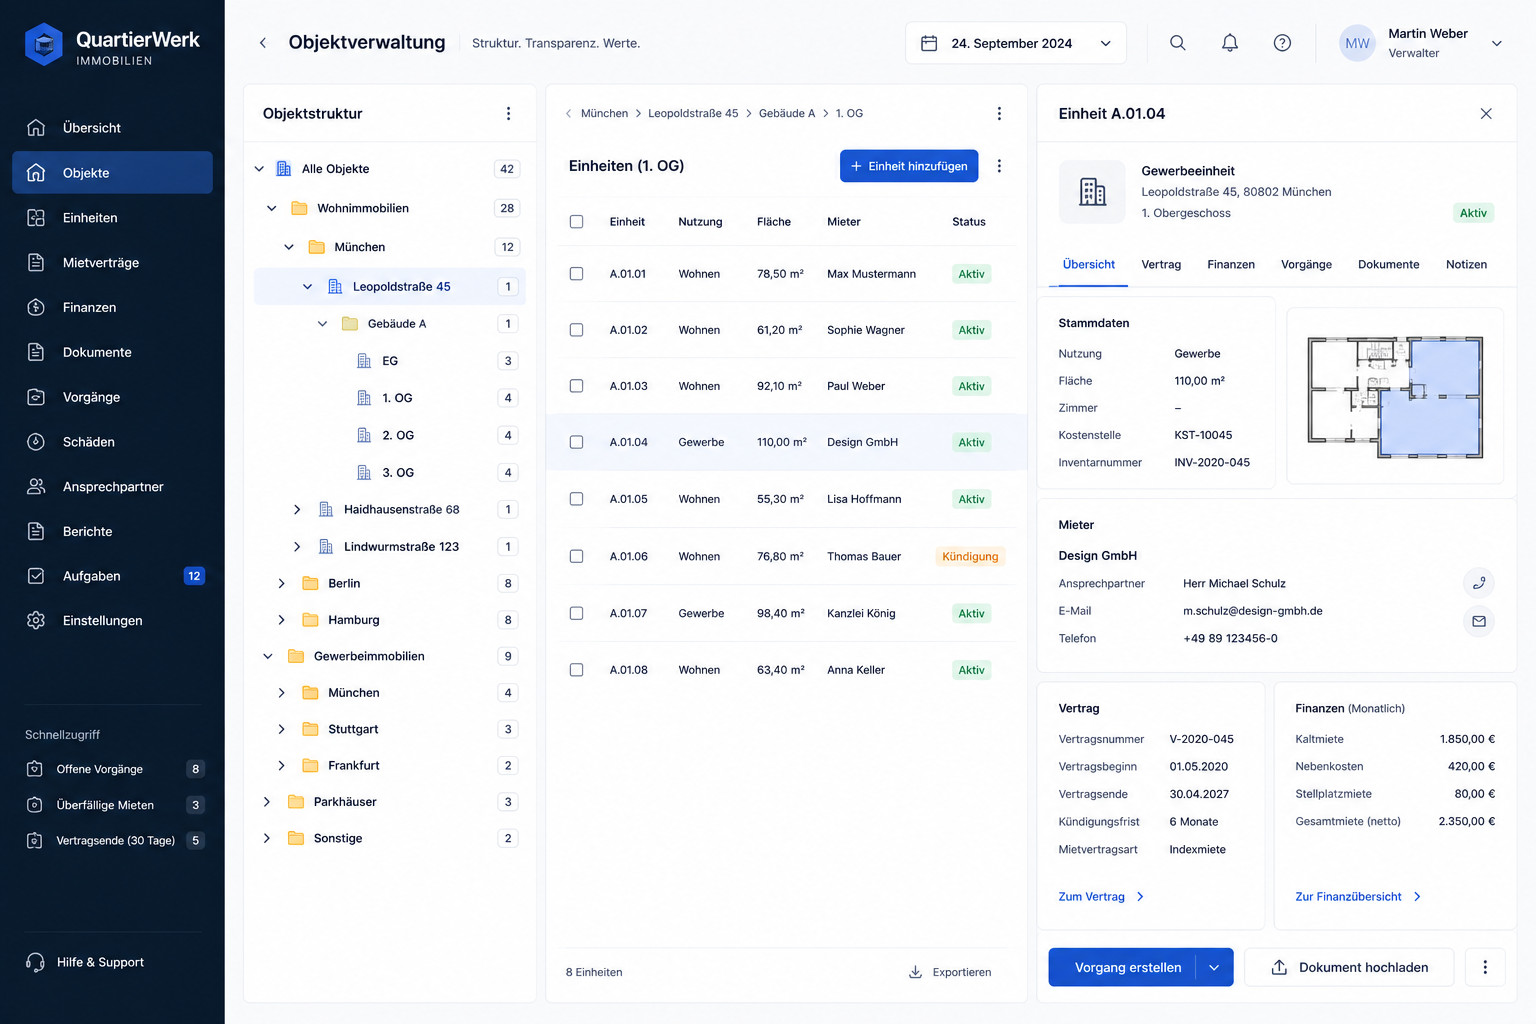Open Ansprechpartner in the sidebar
Viewport: 1536px width, 1024px height.
click(112, 487)
